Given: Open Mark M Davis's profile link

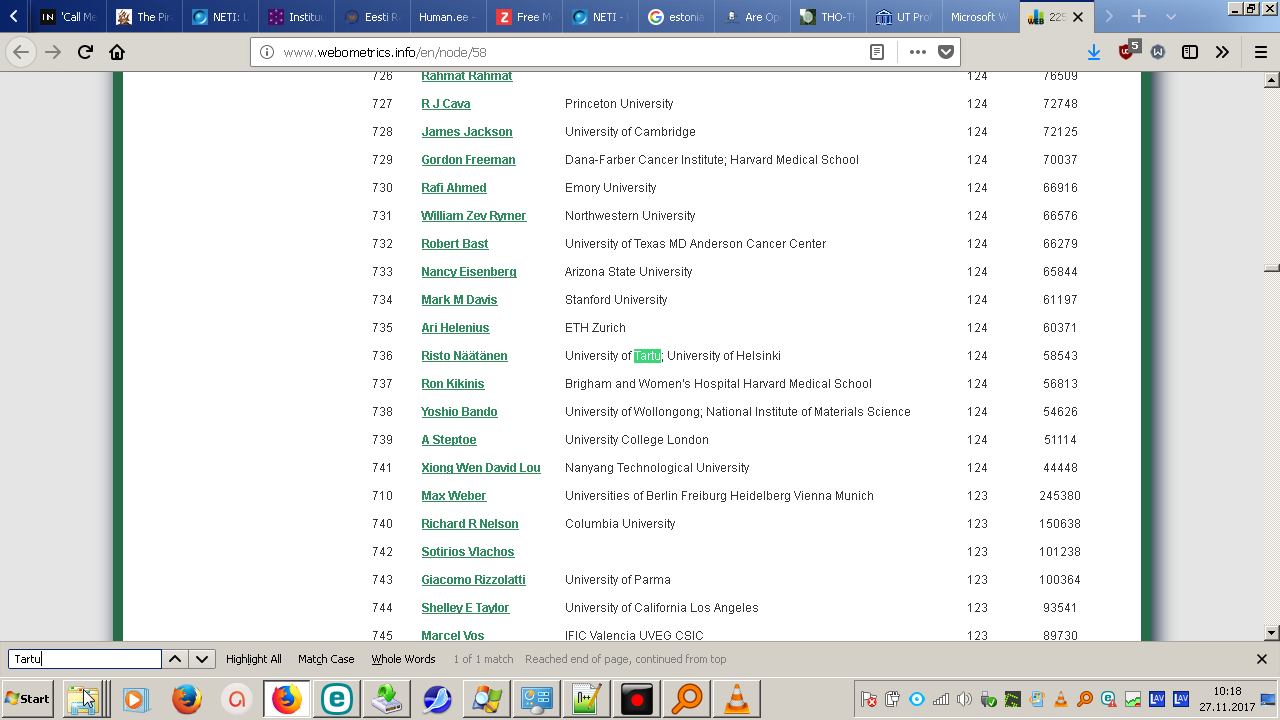Looking at the screenshot, I should pyautogui.click(x=459, y=300).
